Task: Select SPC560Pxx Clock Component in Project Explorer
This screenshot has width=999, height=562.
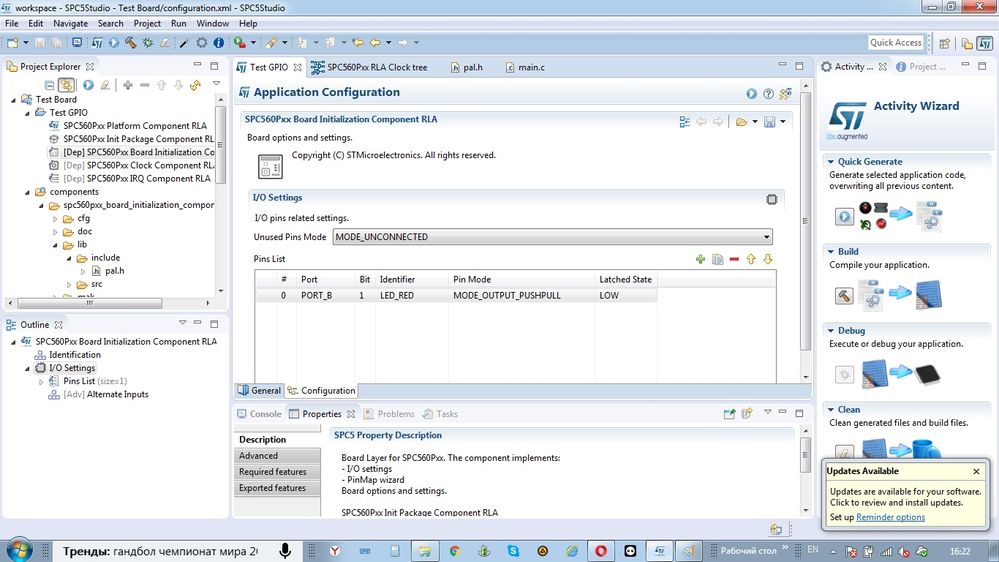Action: [x=132, y=166]
